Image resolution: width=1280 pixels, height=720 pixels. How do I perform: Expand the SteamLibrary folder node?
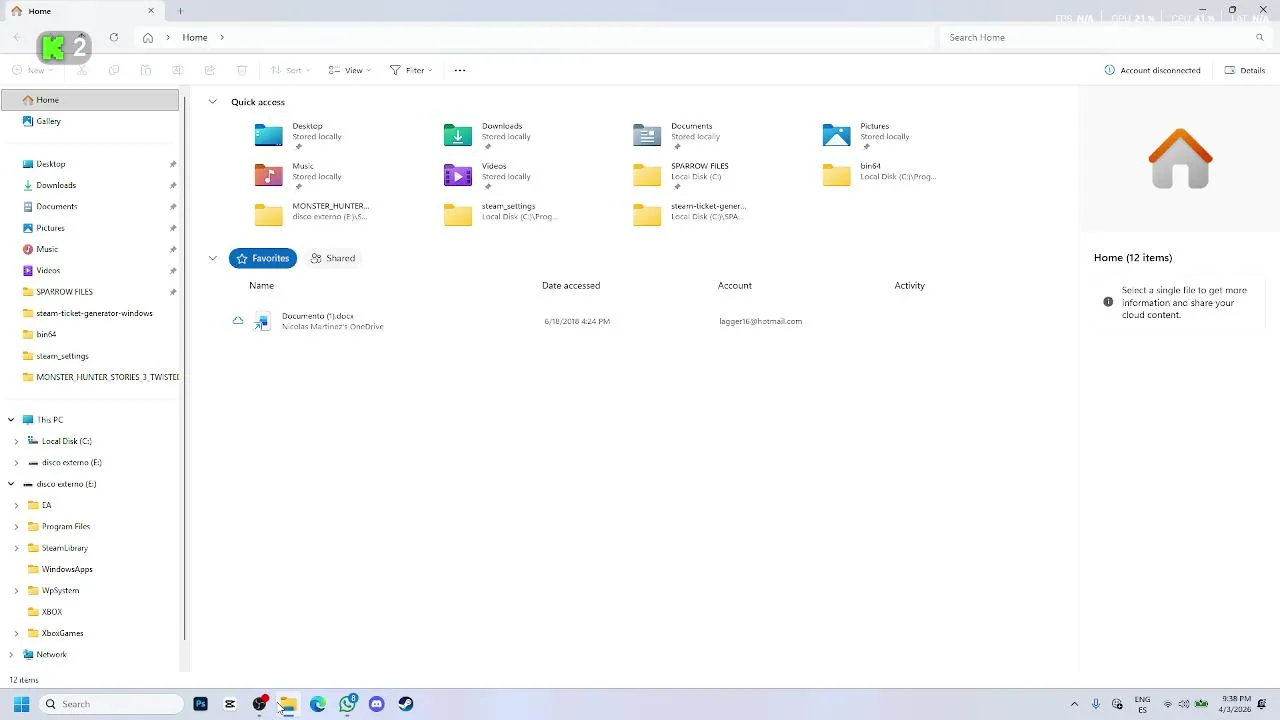16,548
